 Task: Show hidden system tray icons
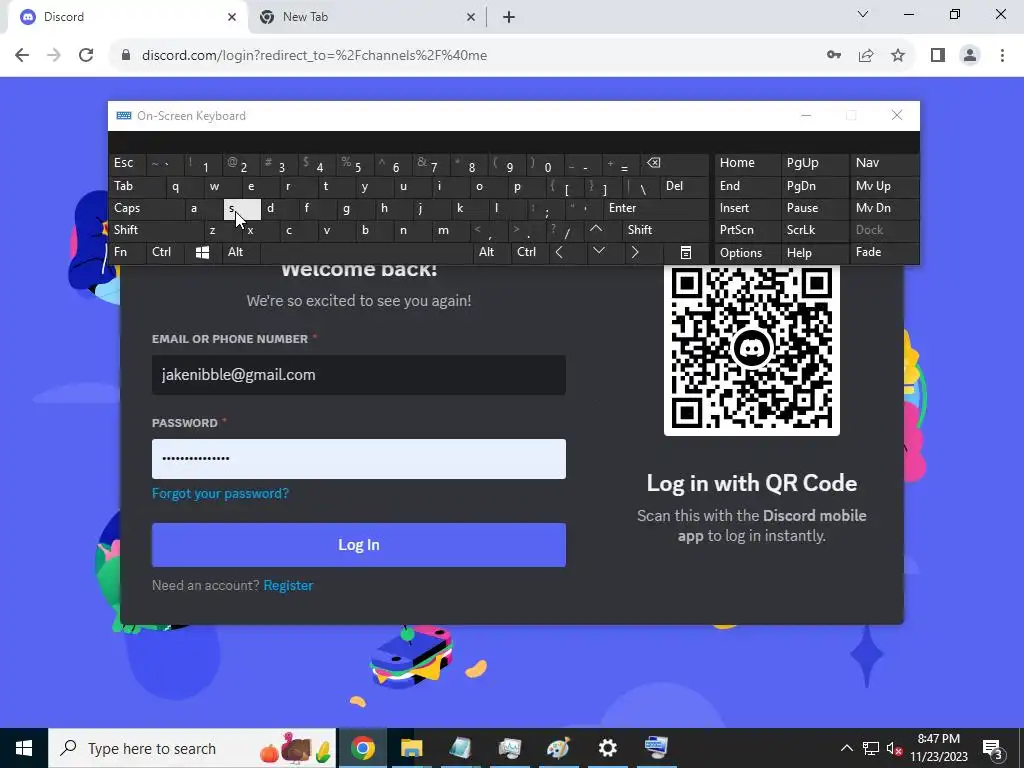[846, 748]
